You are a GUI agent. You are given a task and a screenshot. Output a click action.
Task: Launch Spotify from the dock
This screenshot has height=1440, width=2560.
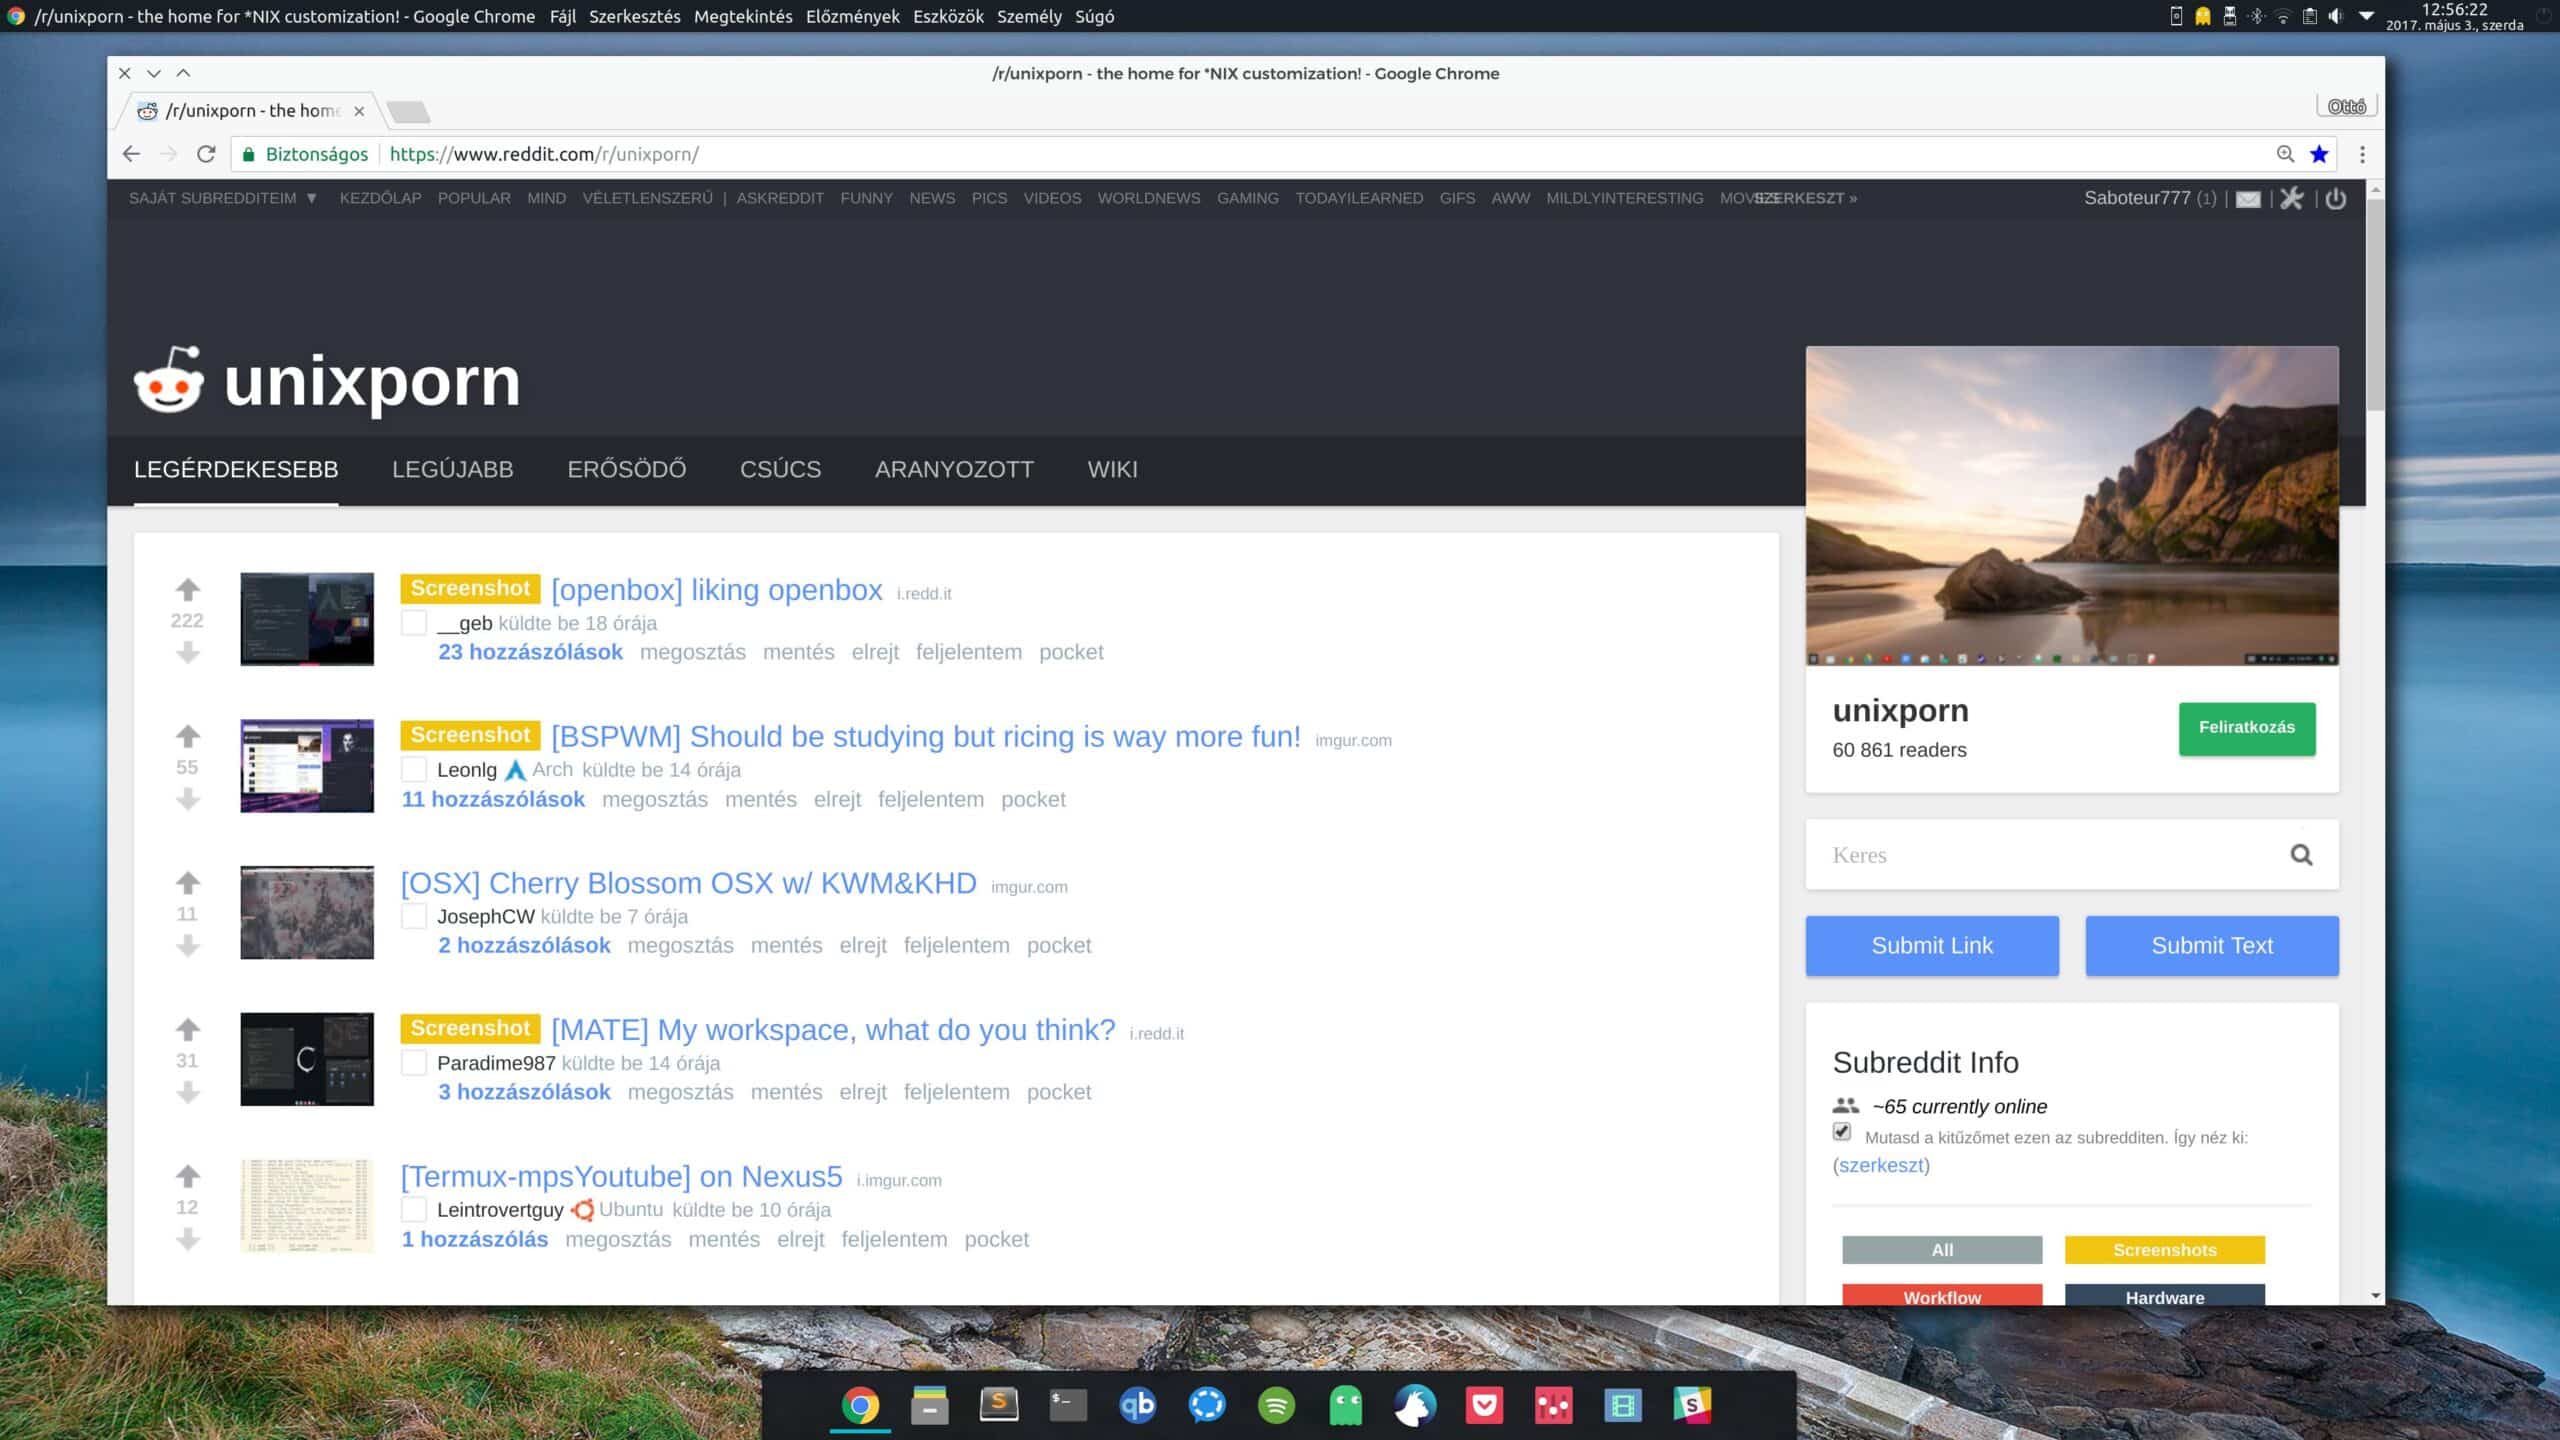click(x=1276, y=1405)
